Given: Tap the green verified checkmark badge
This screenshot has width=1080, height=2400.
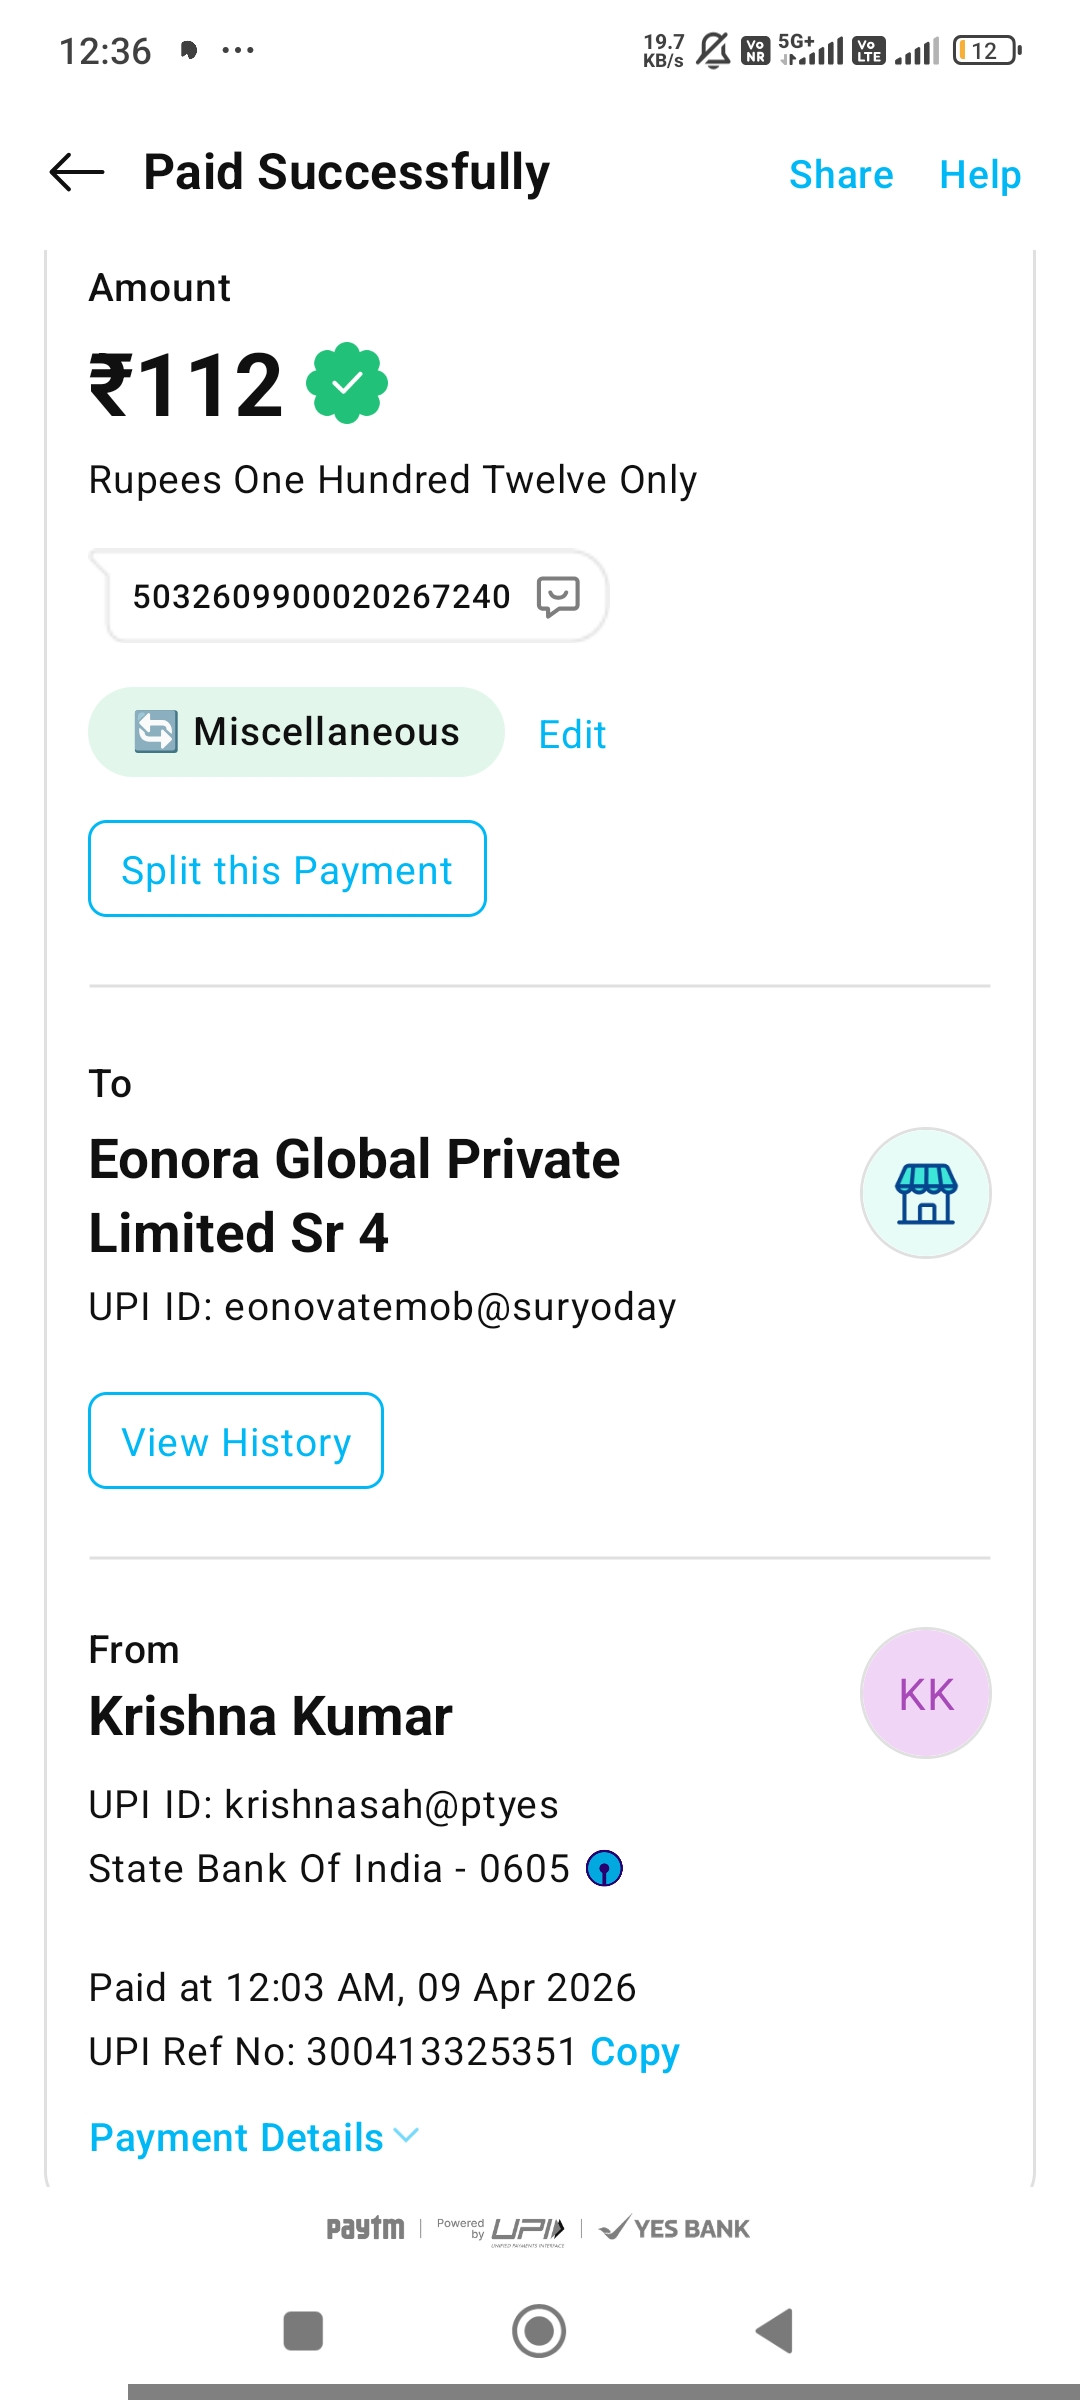Looking at the screenshot, I should coord(347,383).
